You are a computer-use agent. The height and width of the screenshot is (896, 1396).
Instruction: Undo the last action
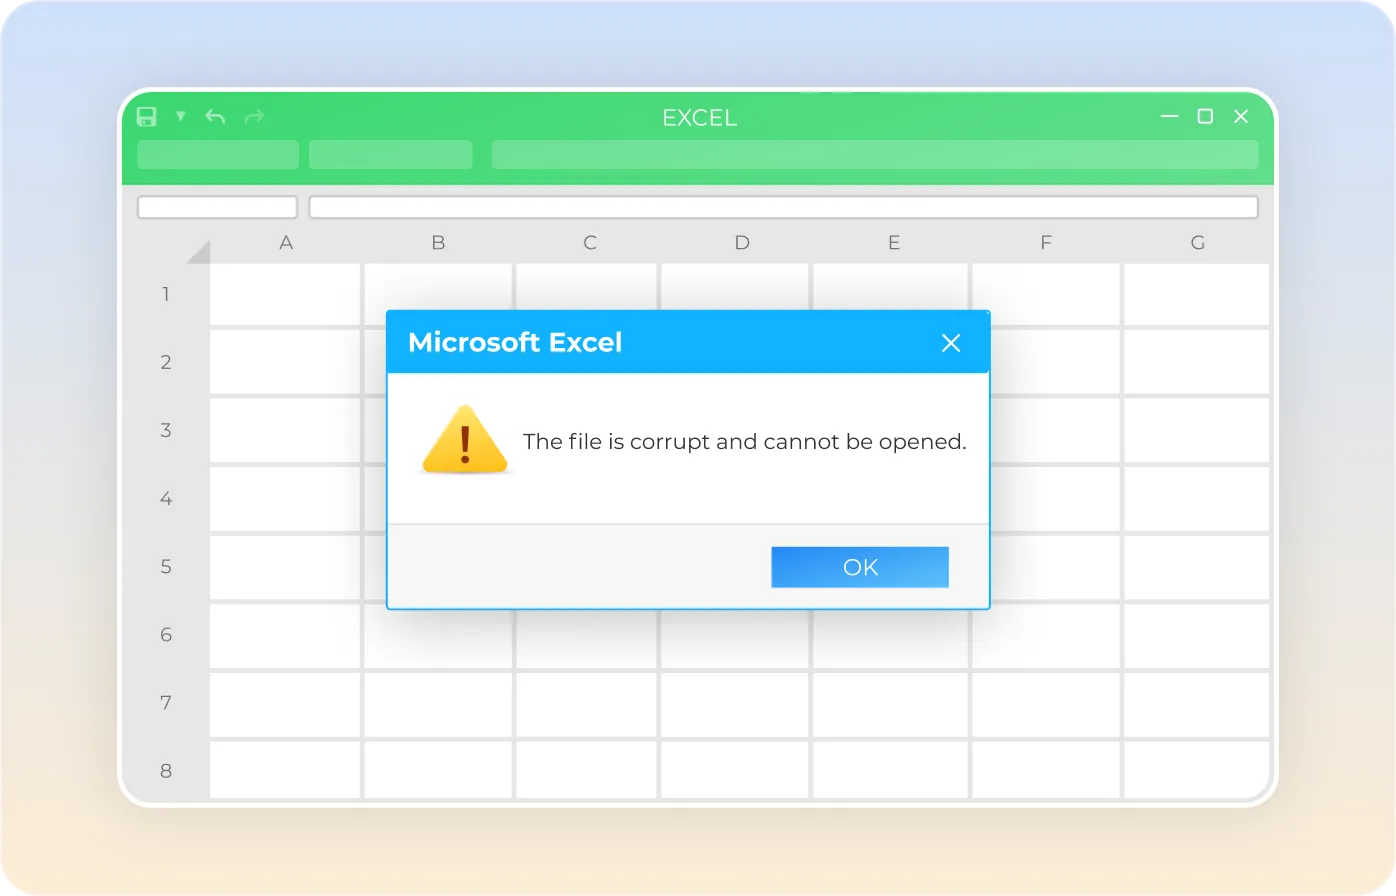point(215,117)
